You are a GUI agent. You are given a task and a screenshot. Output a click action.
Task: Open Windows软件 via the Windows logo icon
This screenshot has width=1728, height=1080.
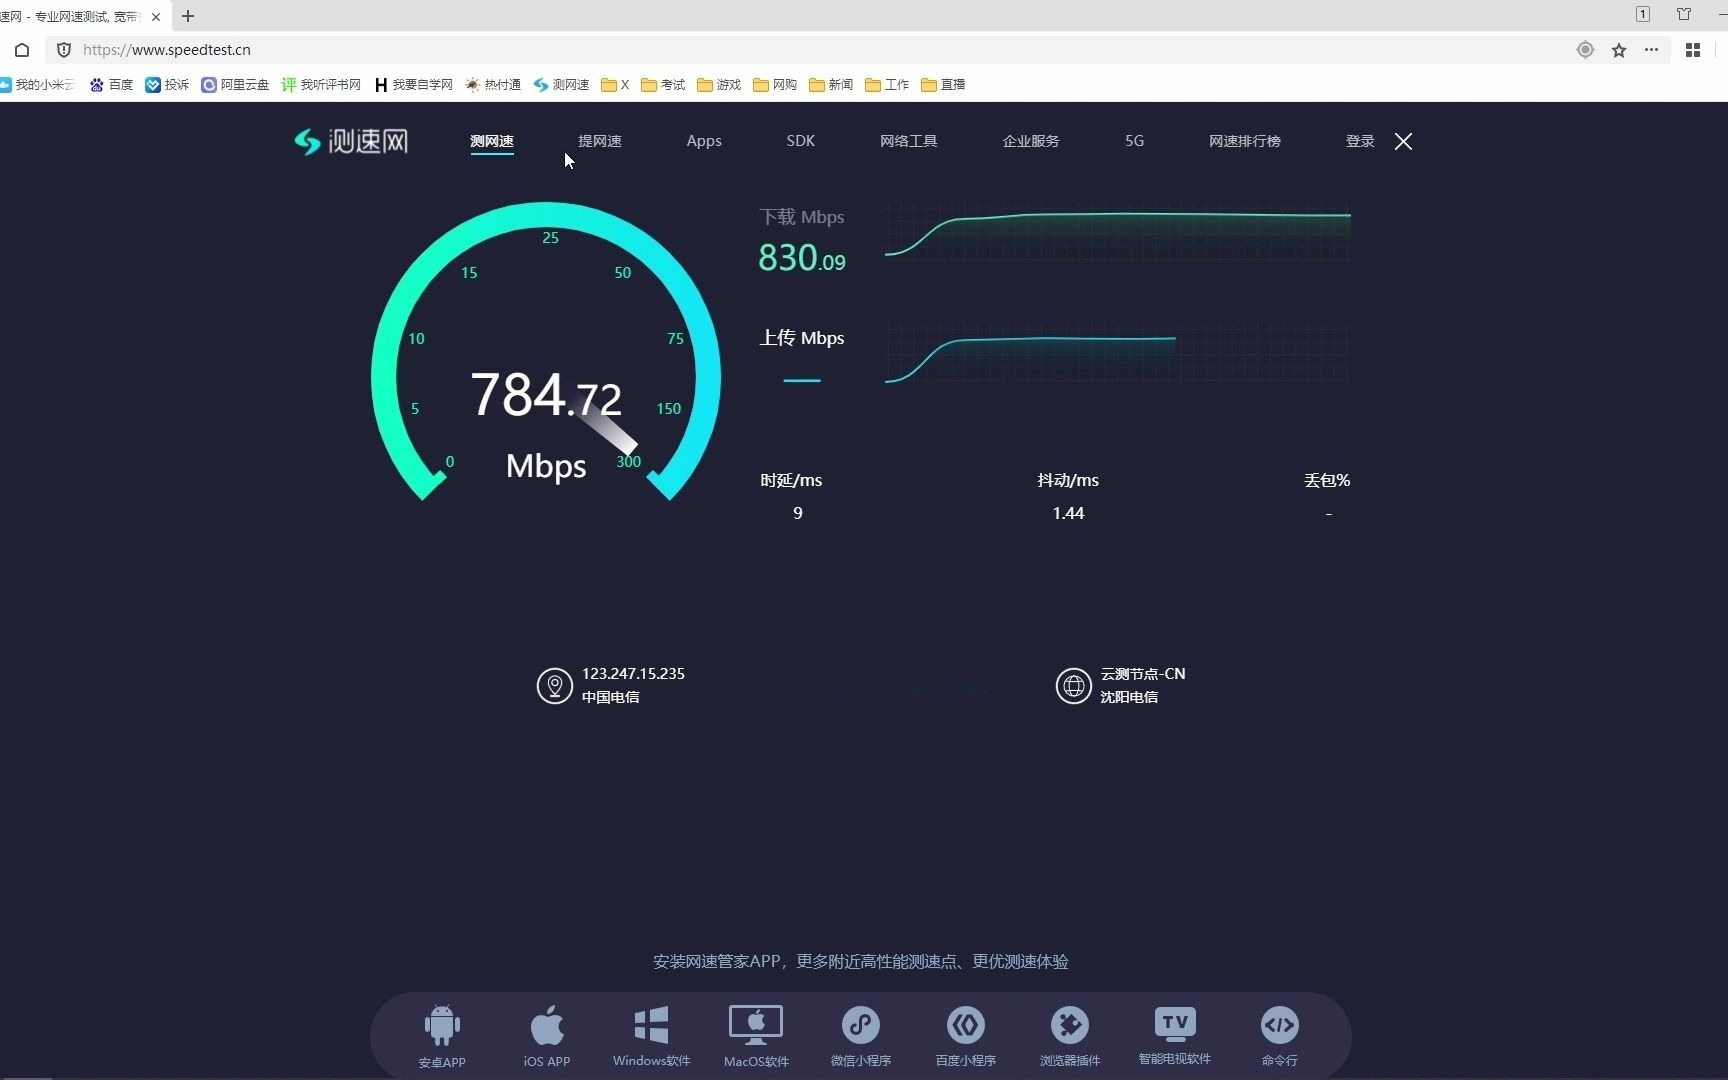click(x=650, y=1023)
